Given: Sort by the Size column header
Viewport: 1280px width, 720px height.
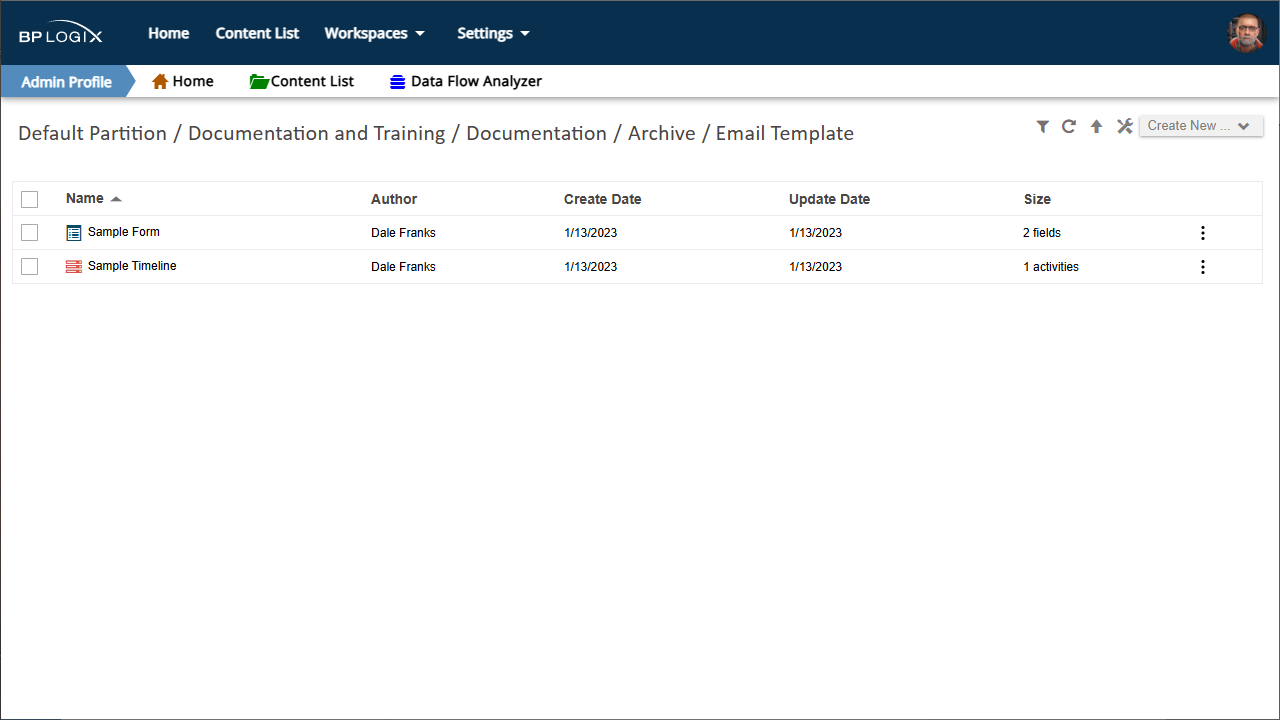Looking at the screenshot, I should pos(1037,199).
